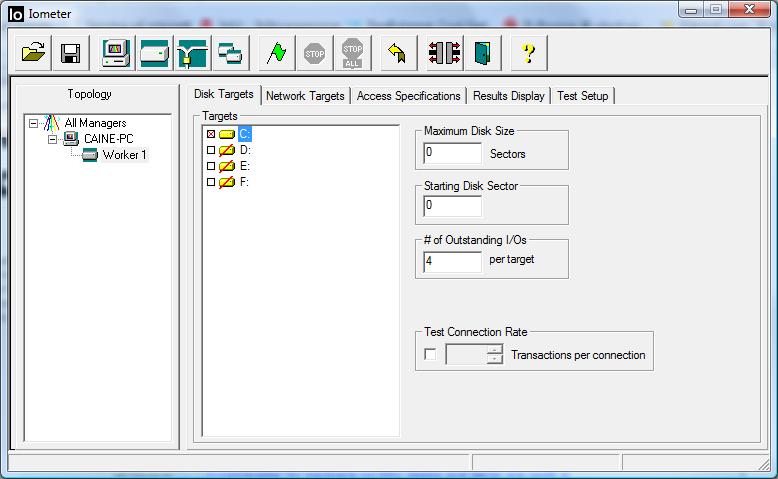Click the crossed-out E: drive icon
778x479 pixels.
(x=227, y=166)
